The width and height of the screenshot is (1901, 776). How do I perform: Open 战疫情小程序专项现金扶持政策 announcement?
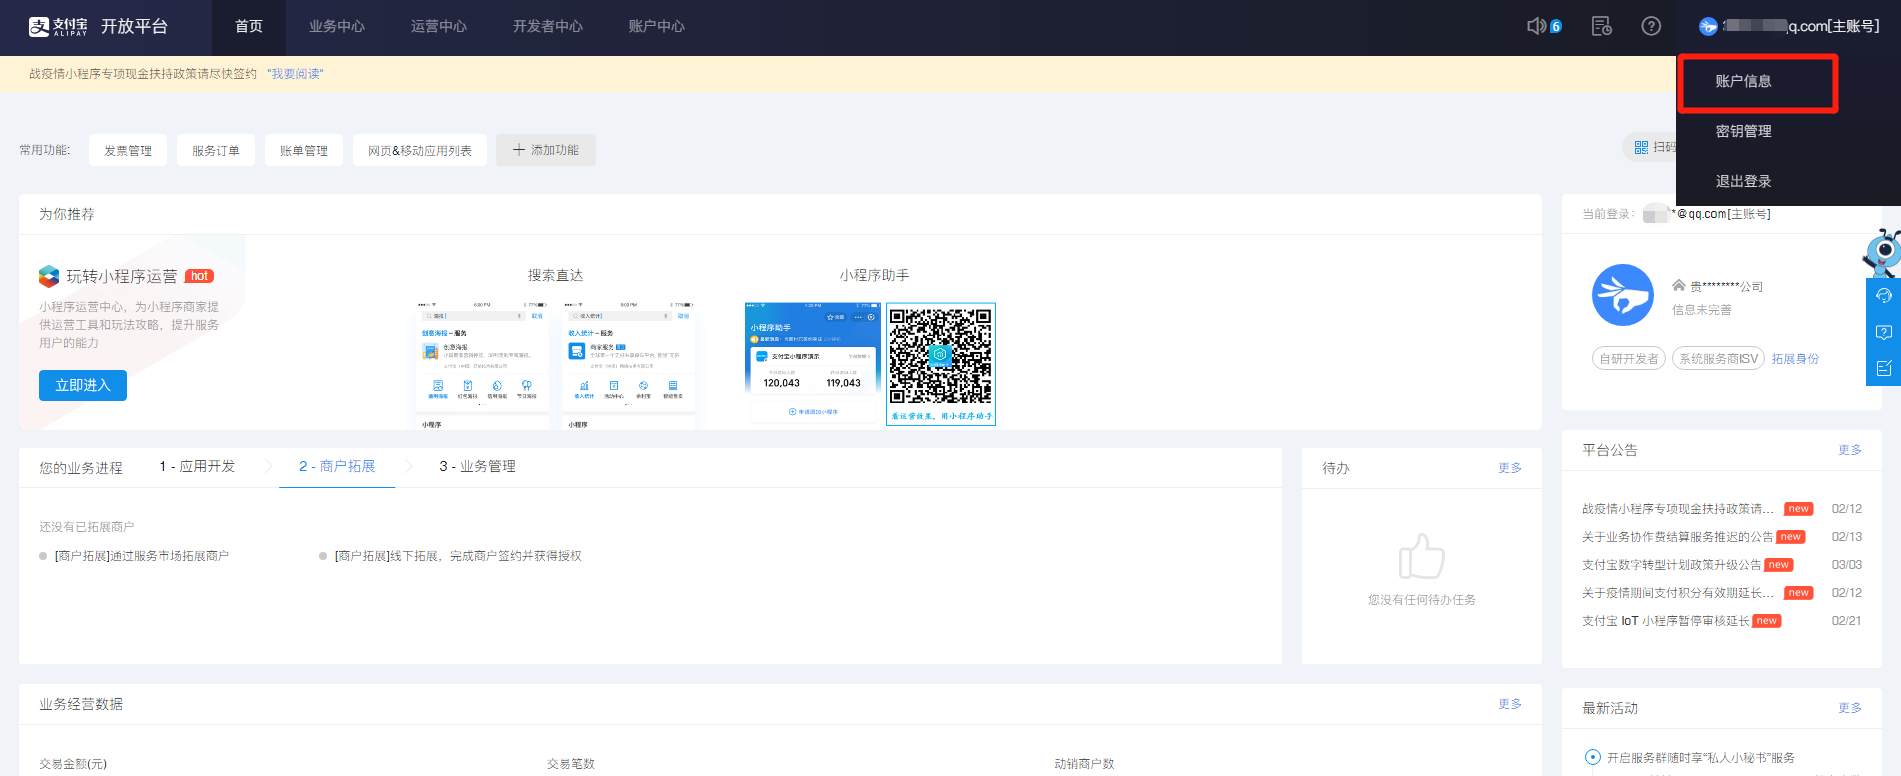coord(1678,509)
